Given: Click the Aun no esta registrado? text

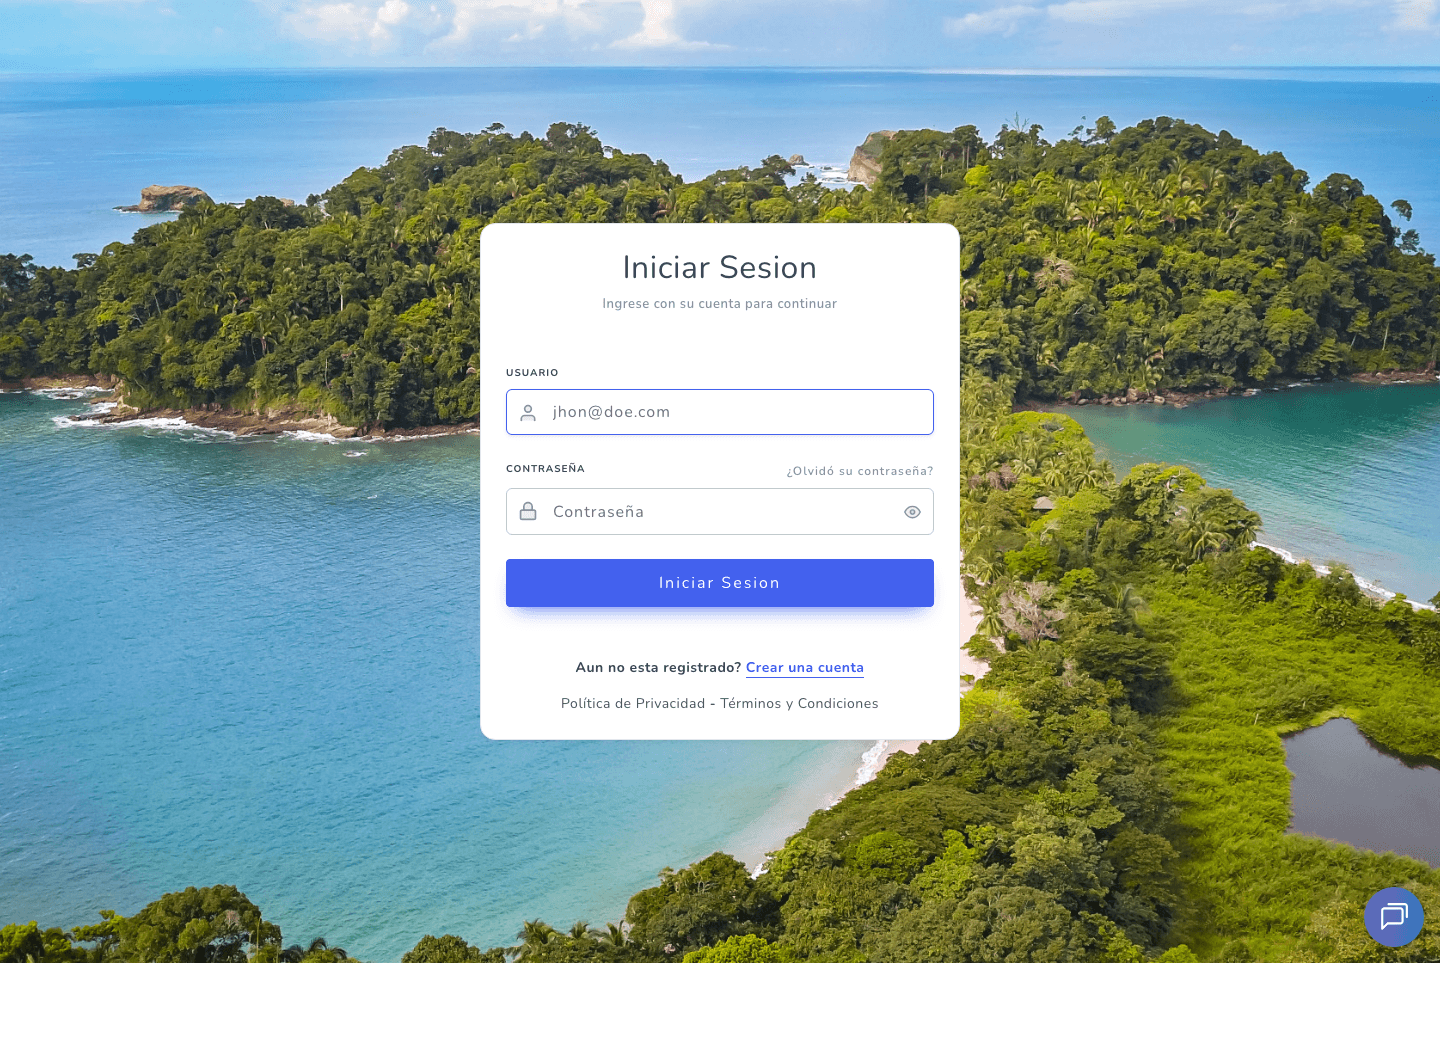Looking at the screenshot, I should (x=658, y=667).
